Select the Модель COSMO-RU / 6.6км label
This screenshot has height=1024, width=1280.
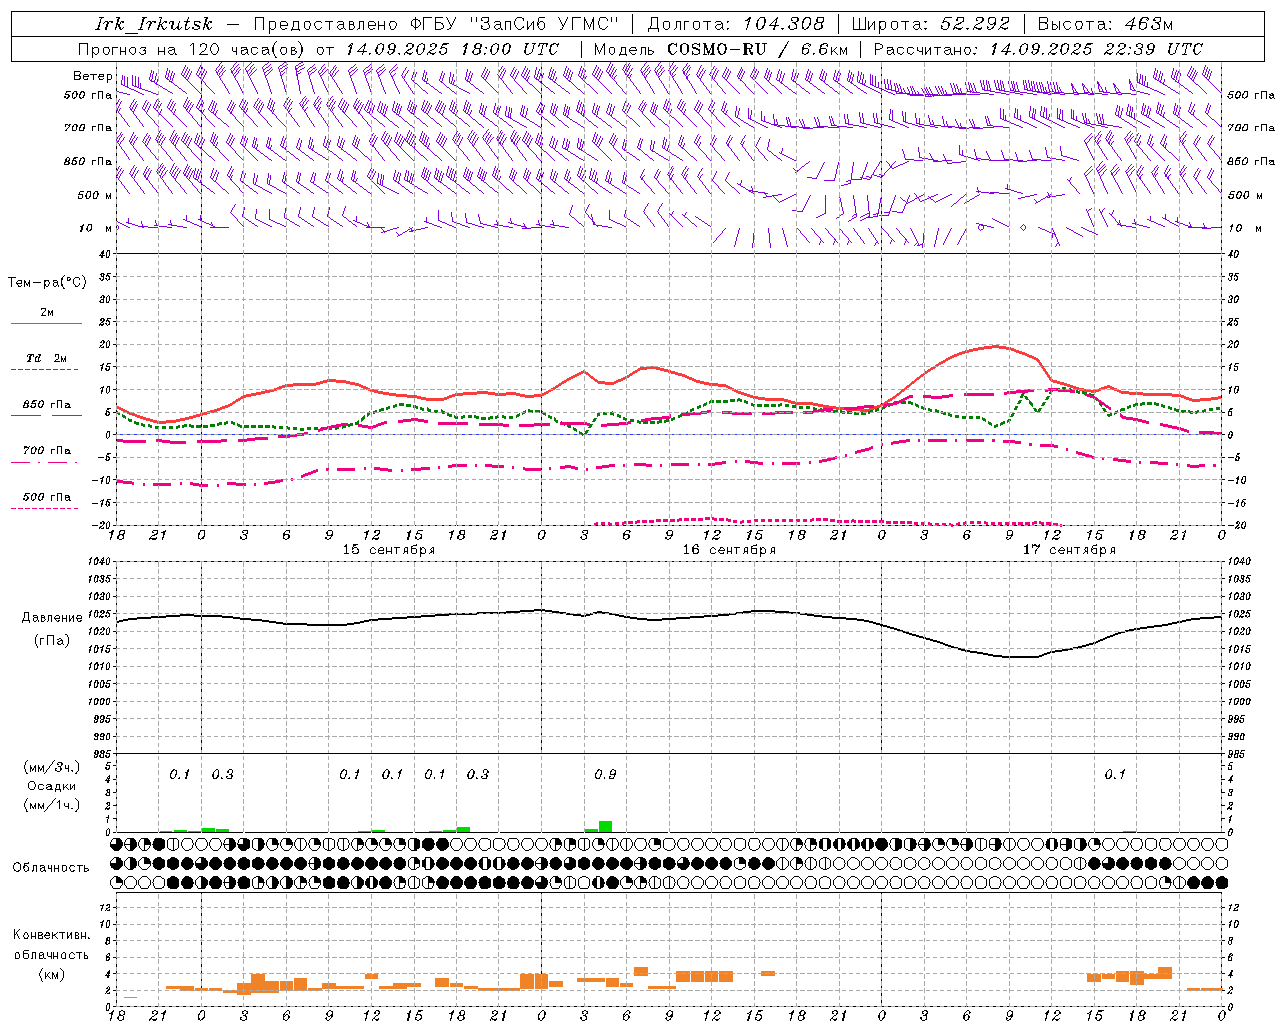coord(720,49)
